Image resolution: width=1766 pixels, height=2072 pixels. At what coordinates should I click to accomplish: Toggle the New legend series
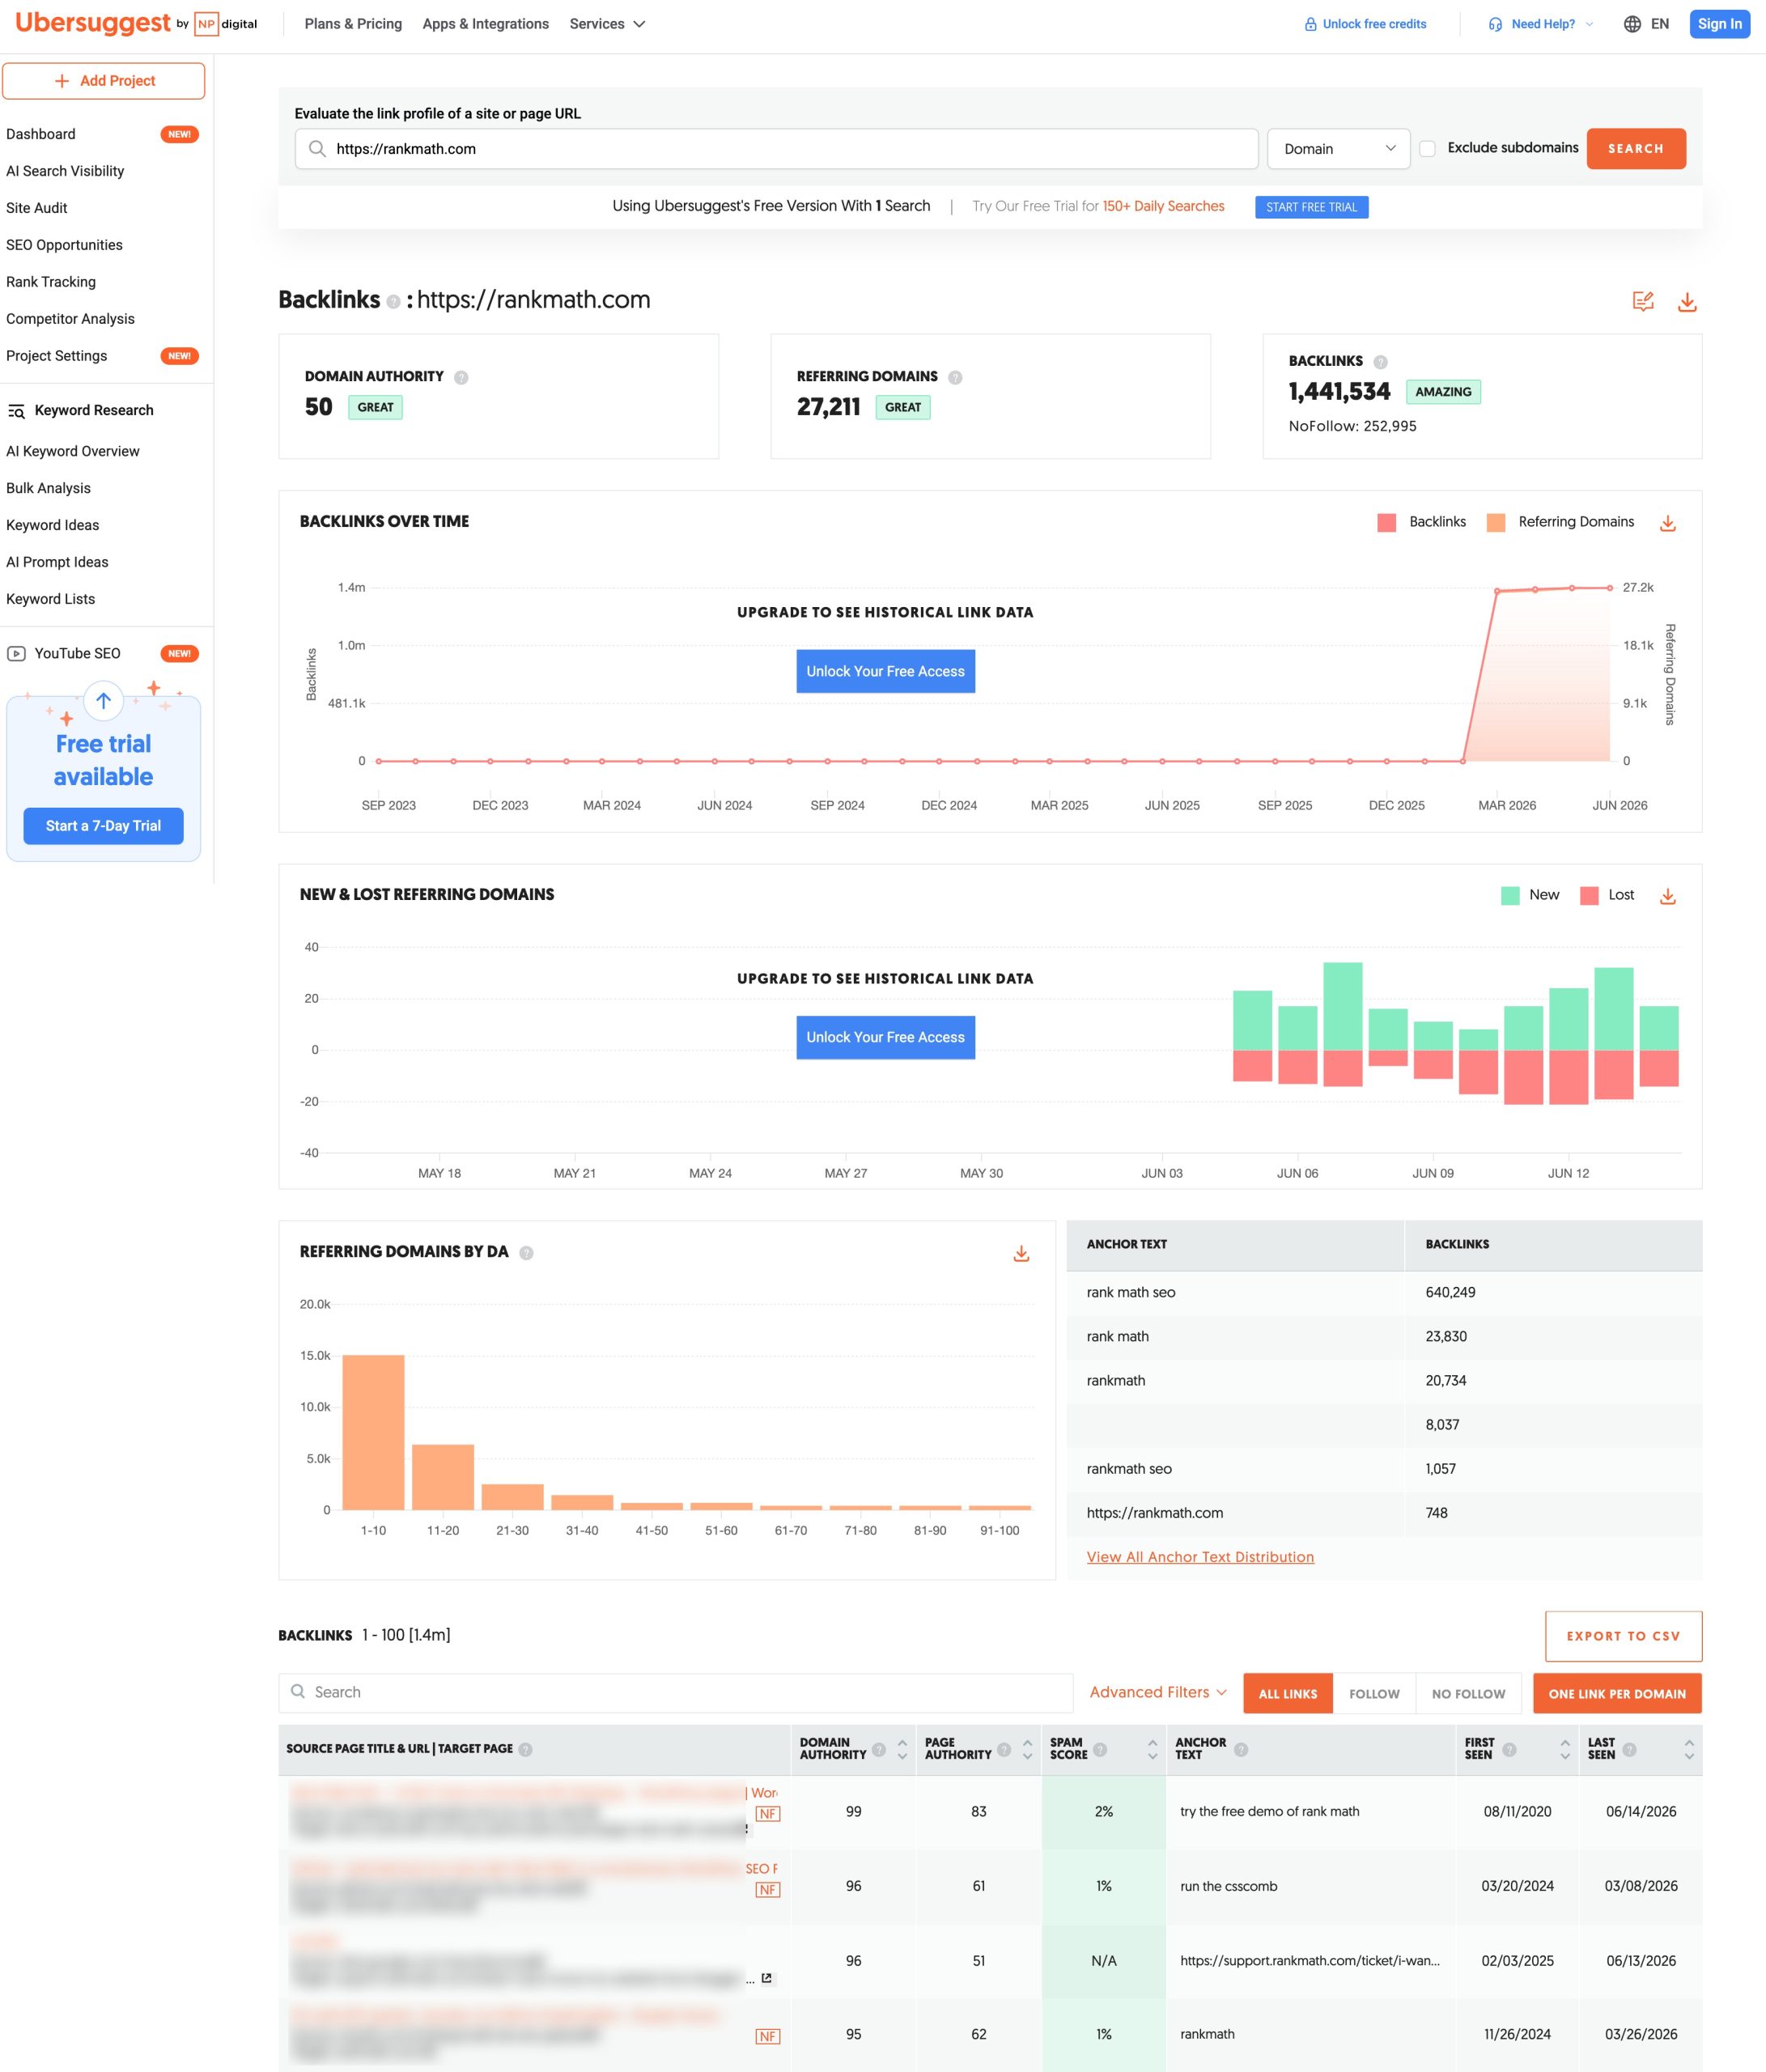[x=1530, y=895]
